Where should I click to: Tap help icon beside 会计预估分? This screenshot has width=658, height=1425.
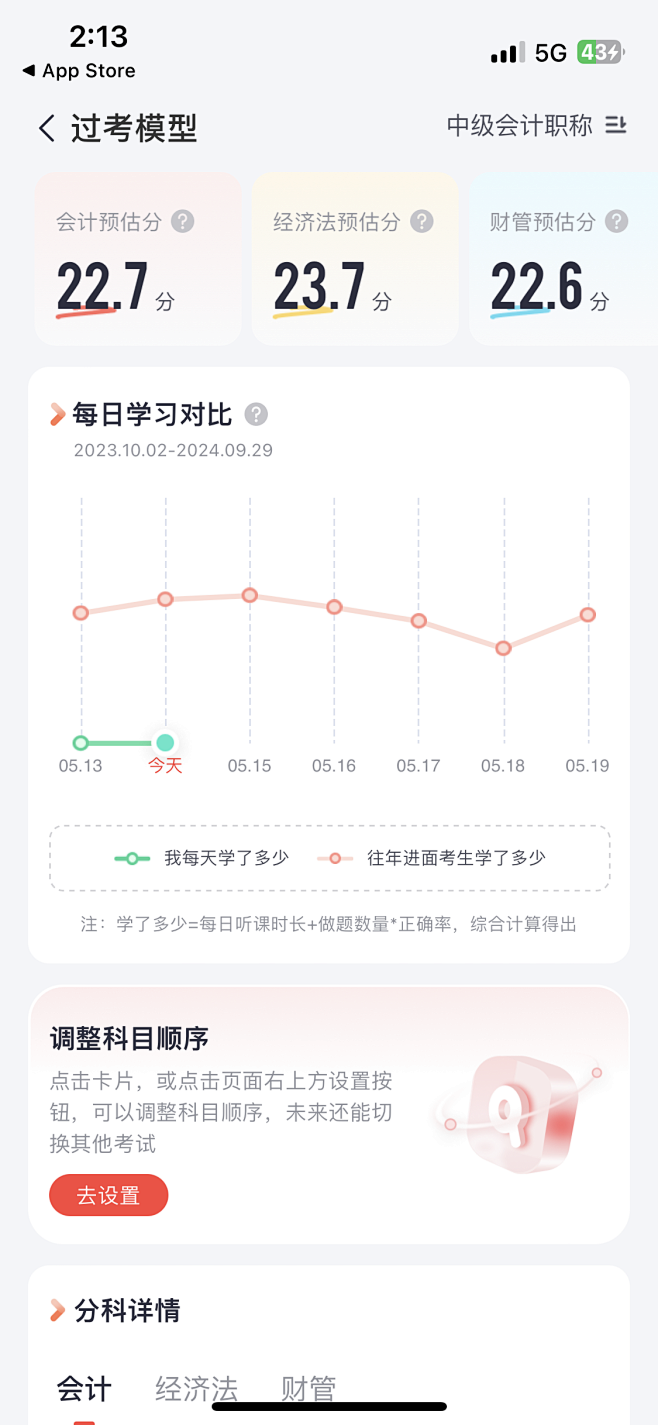point(182,221)
